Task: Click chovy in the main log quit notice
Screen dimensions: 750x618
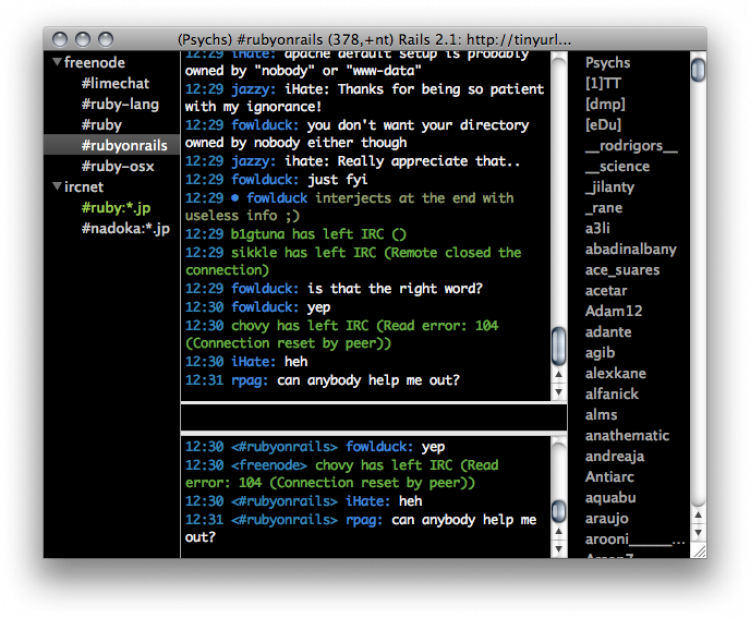Action: (250, 326)
